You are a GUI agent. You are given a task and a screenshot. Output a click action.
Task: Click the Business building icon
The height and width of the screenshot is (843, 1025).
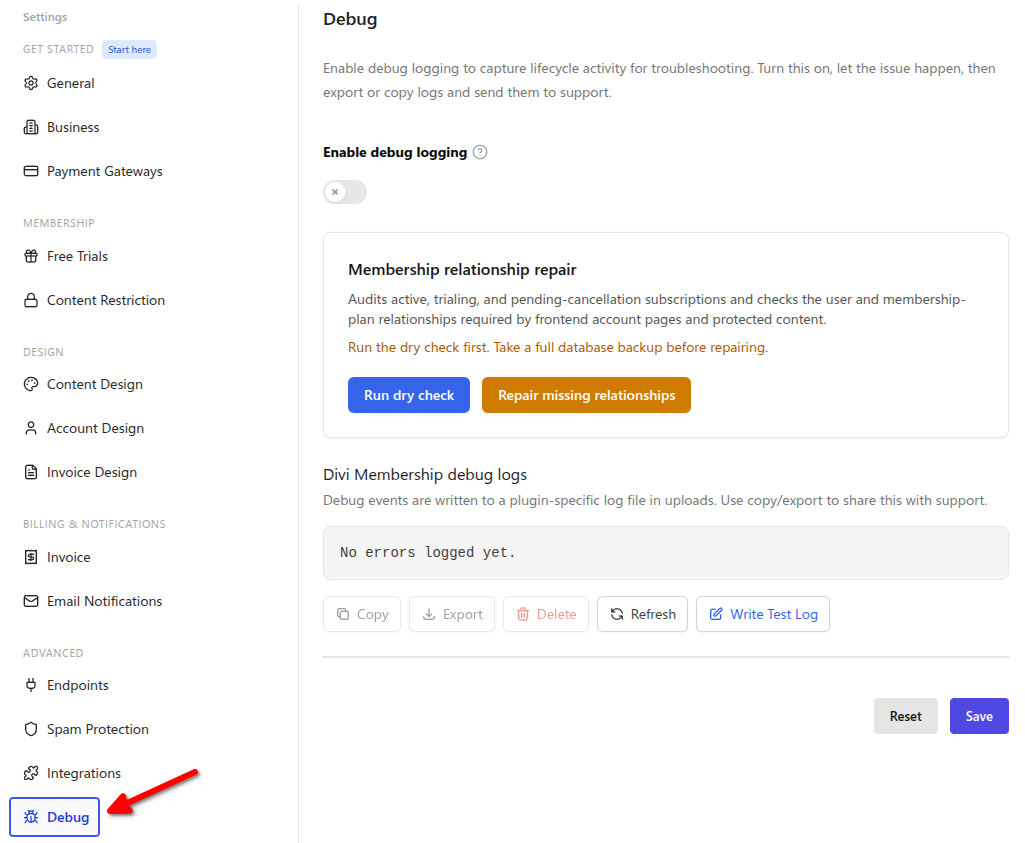31,127
